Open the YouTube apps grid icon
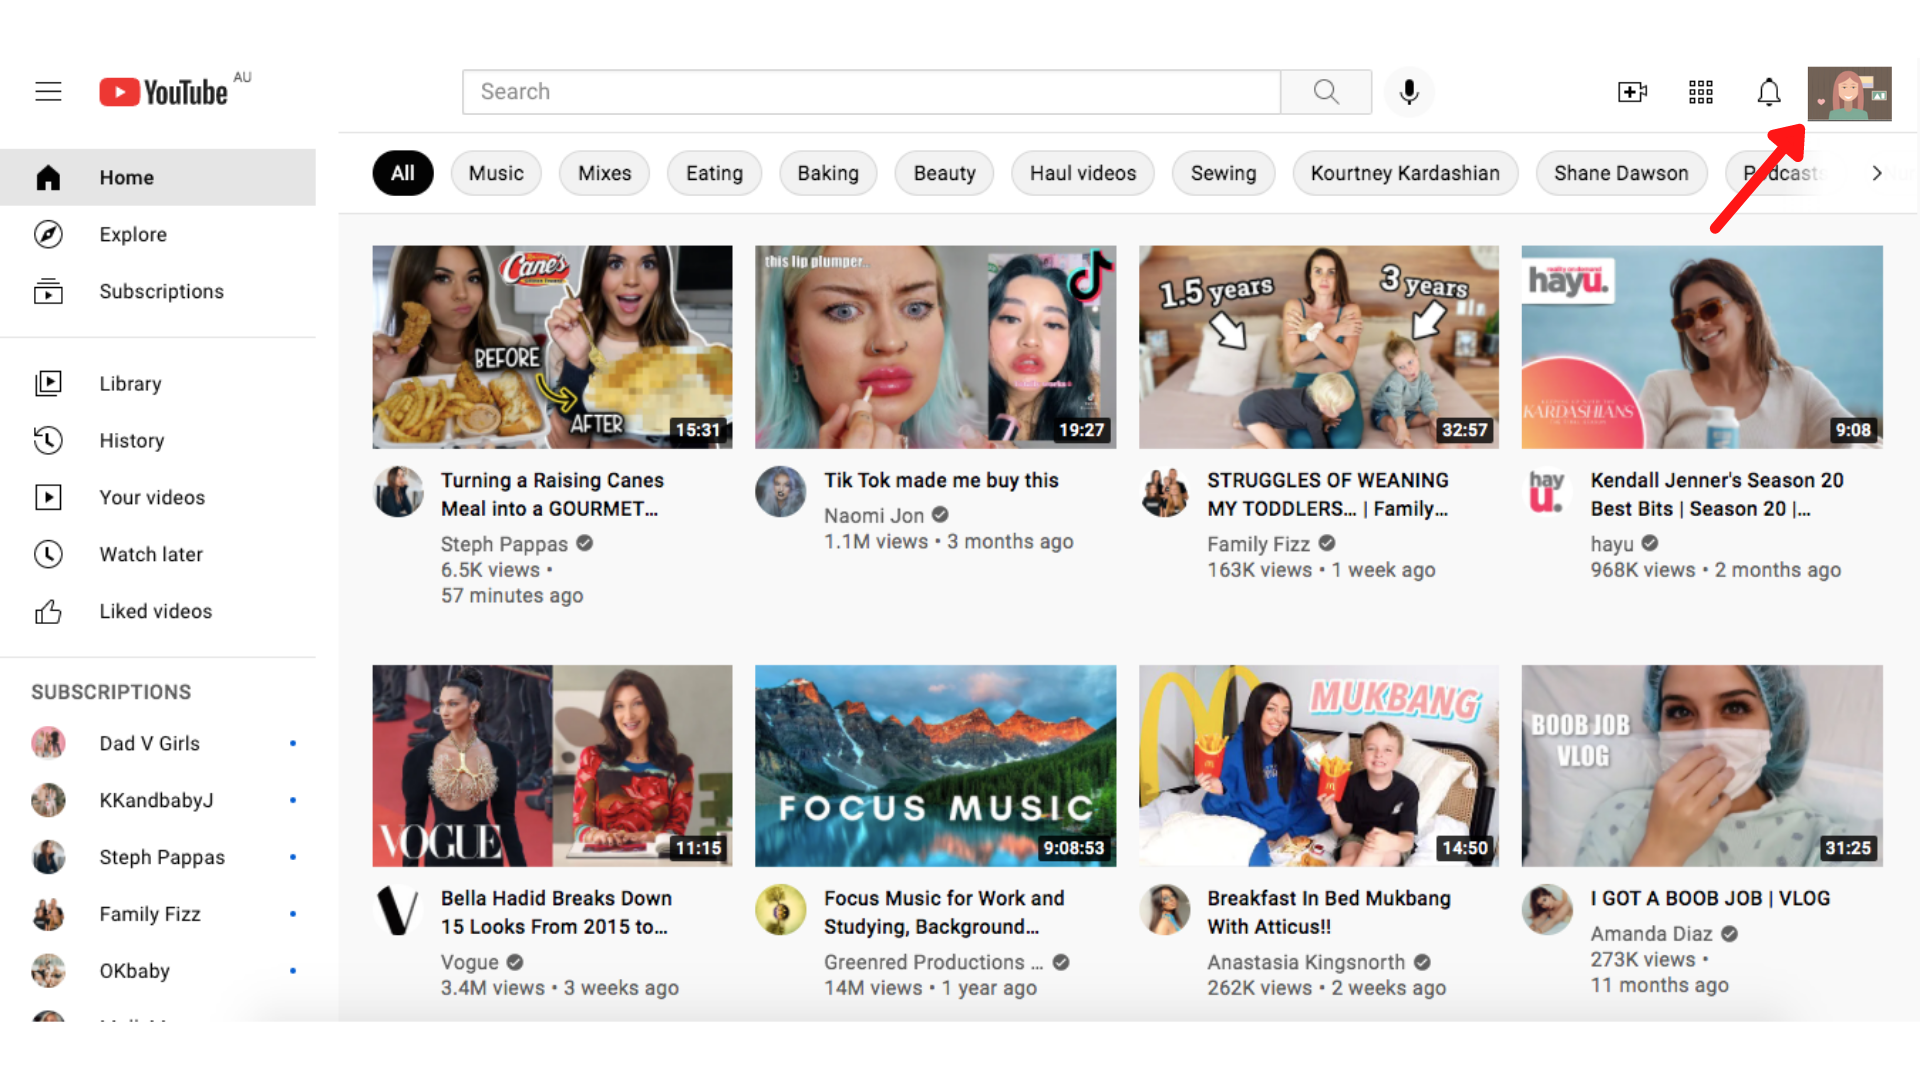 click(1701, 92)
